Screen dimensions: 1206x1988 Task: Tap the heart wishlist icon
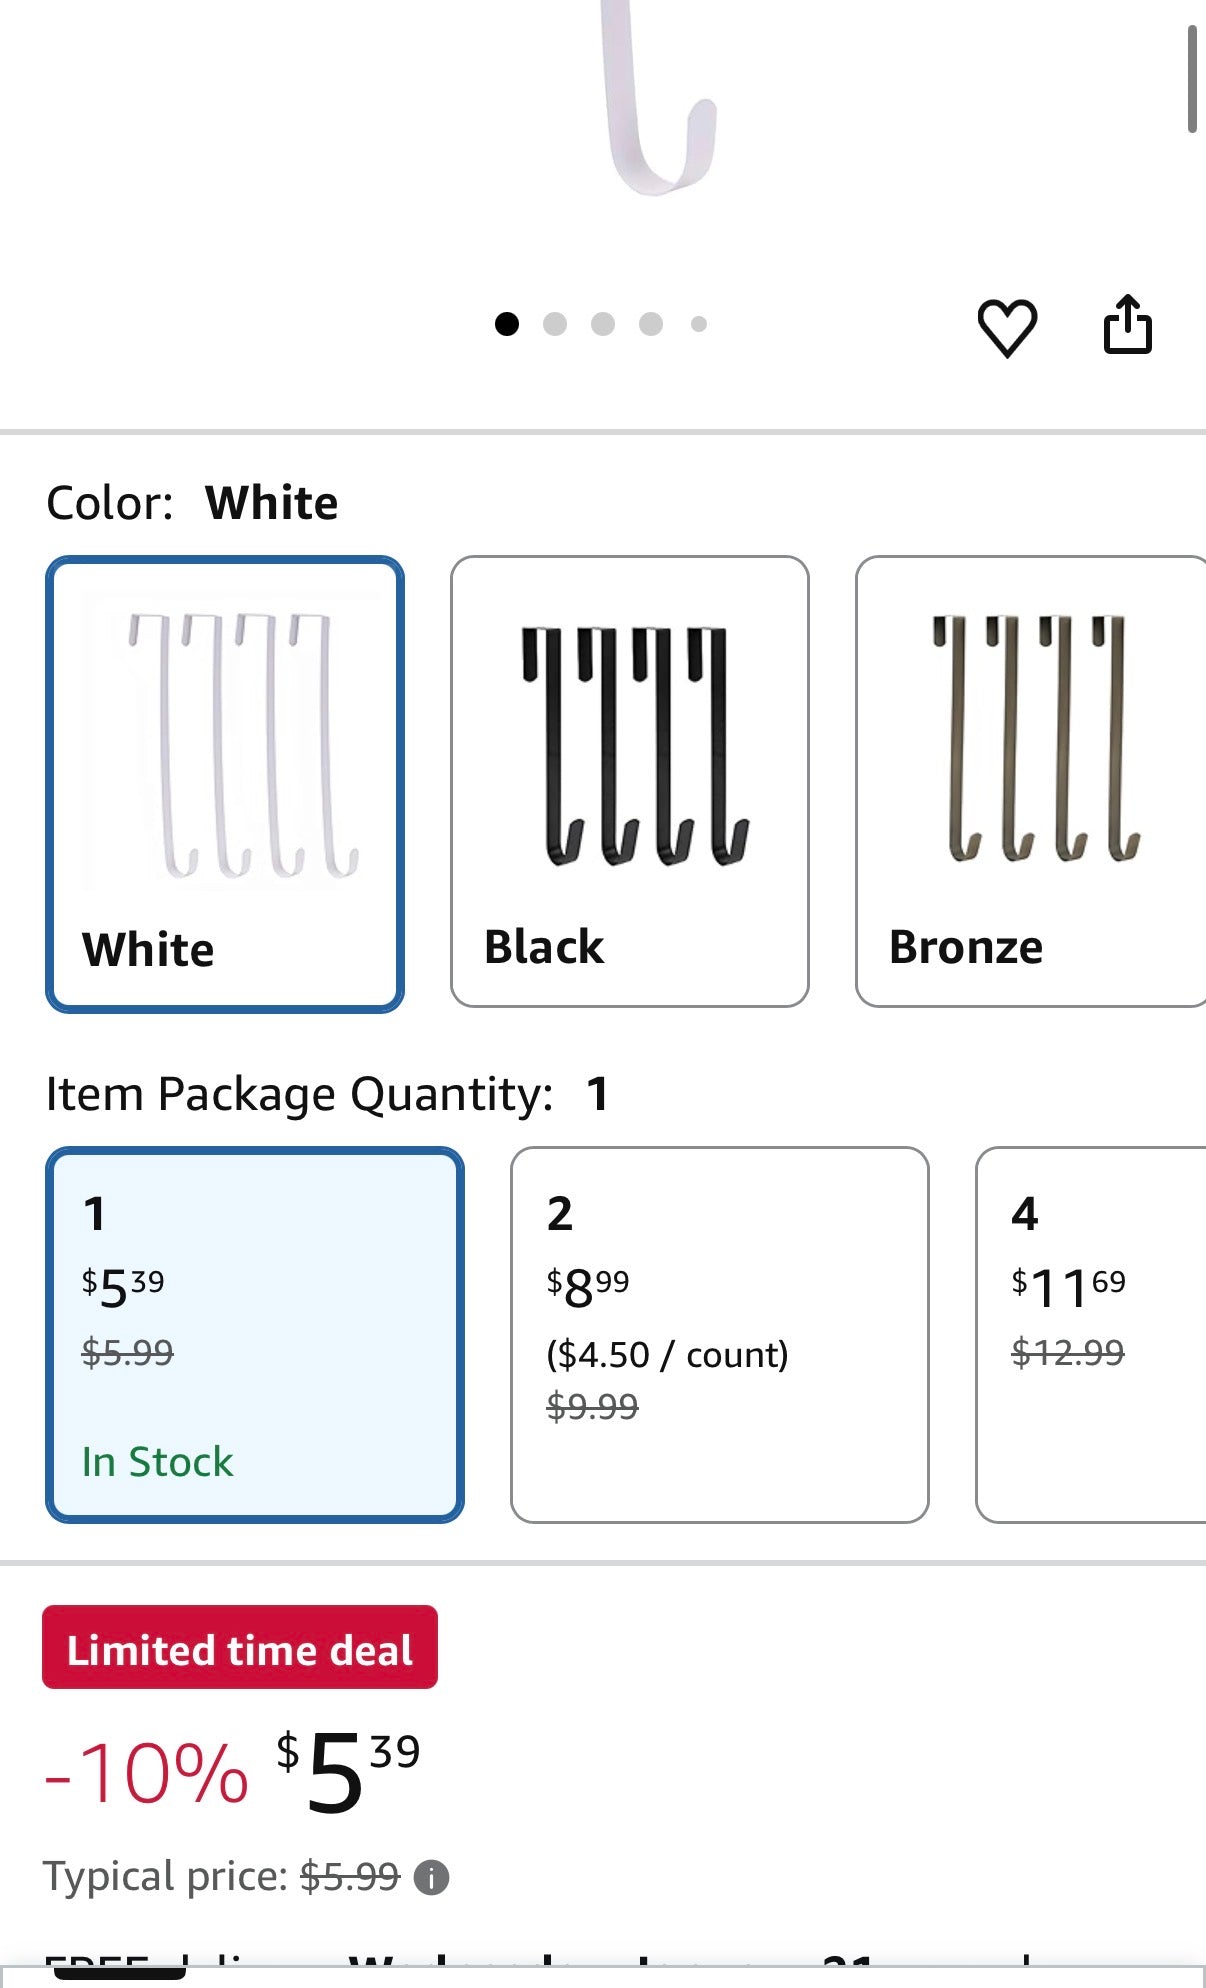pos(1006,327)
